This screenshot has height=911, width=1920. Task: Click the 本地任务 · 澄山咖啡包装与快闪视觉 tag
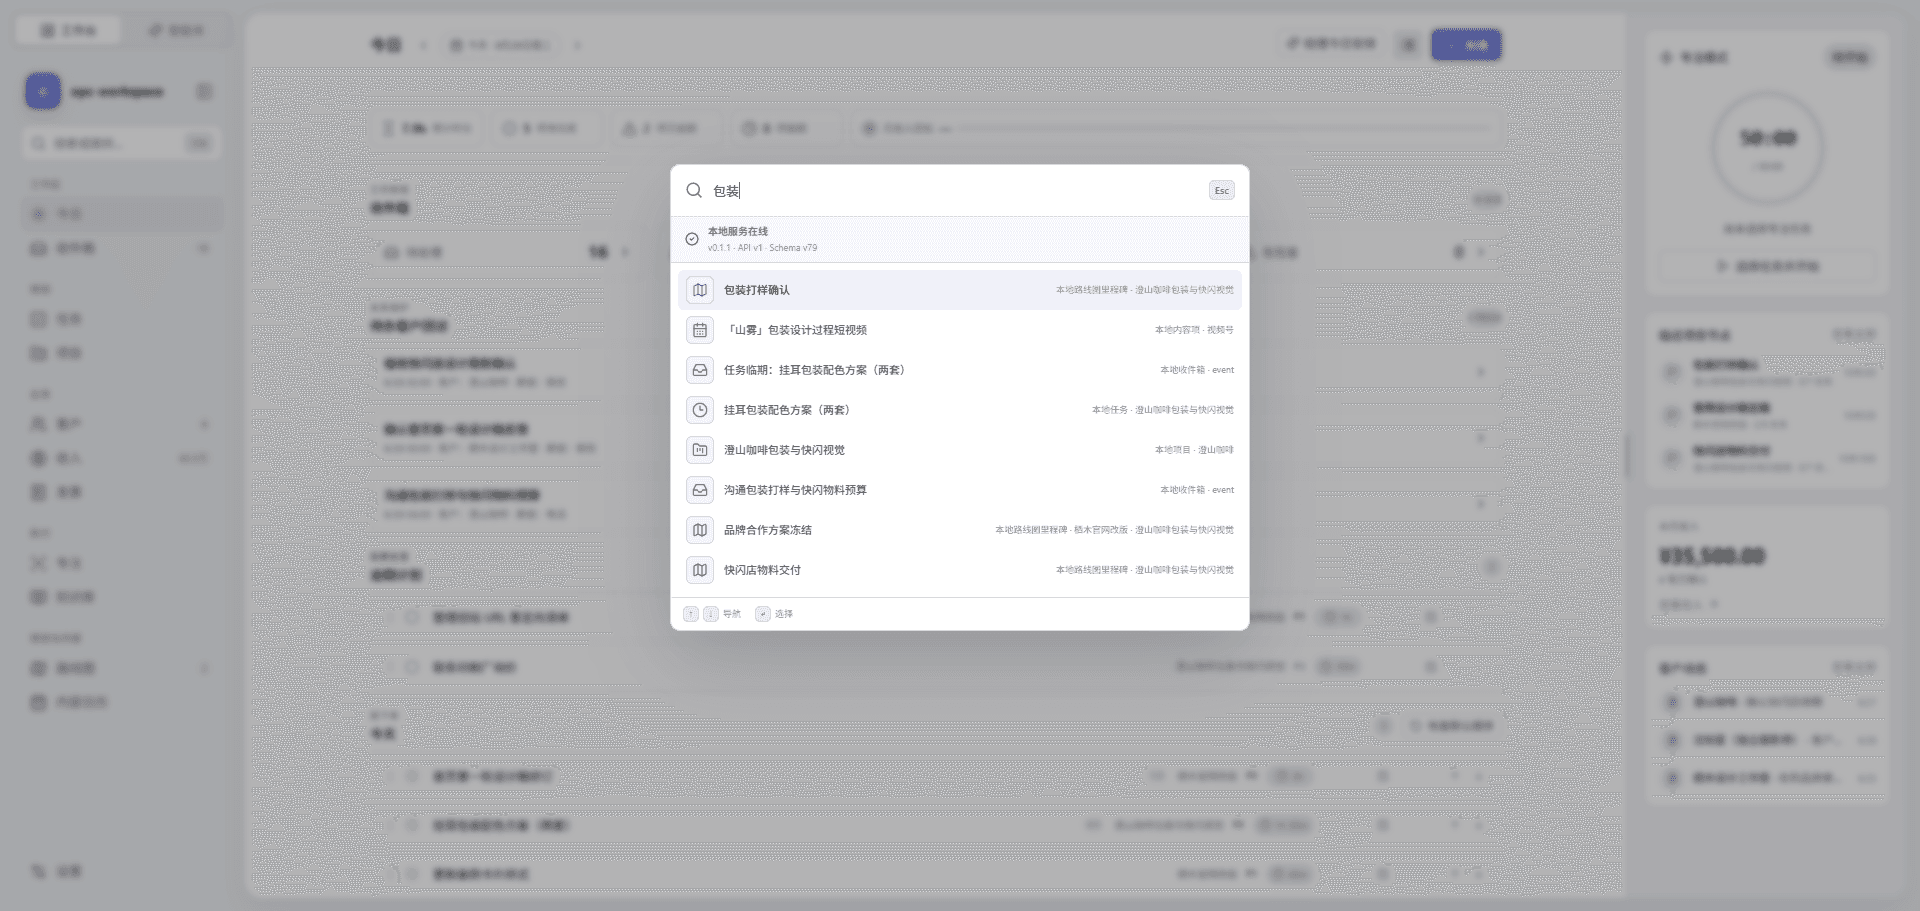1163,410
